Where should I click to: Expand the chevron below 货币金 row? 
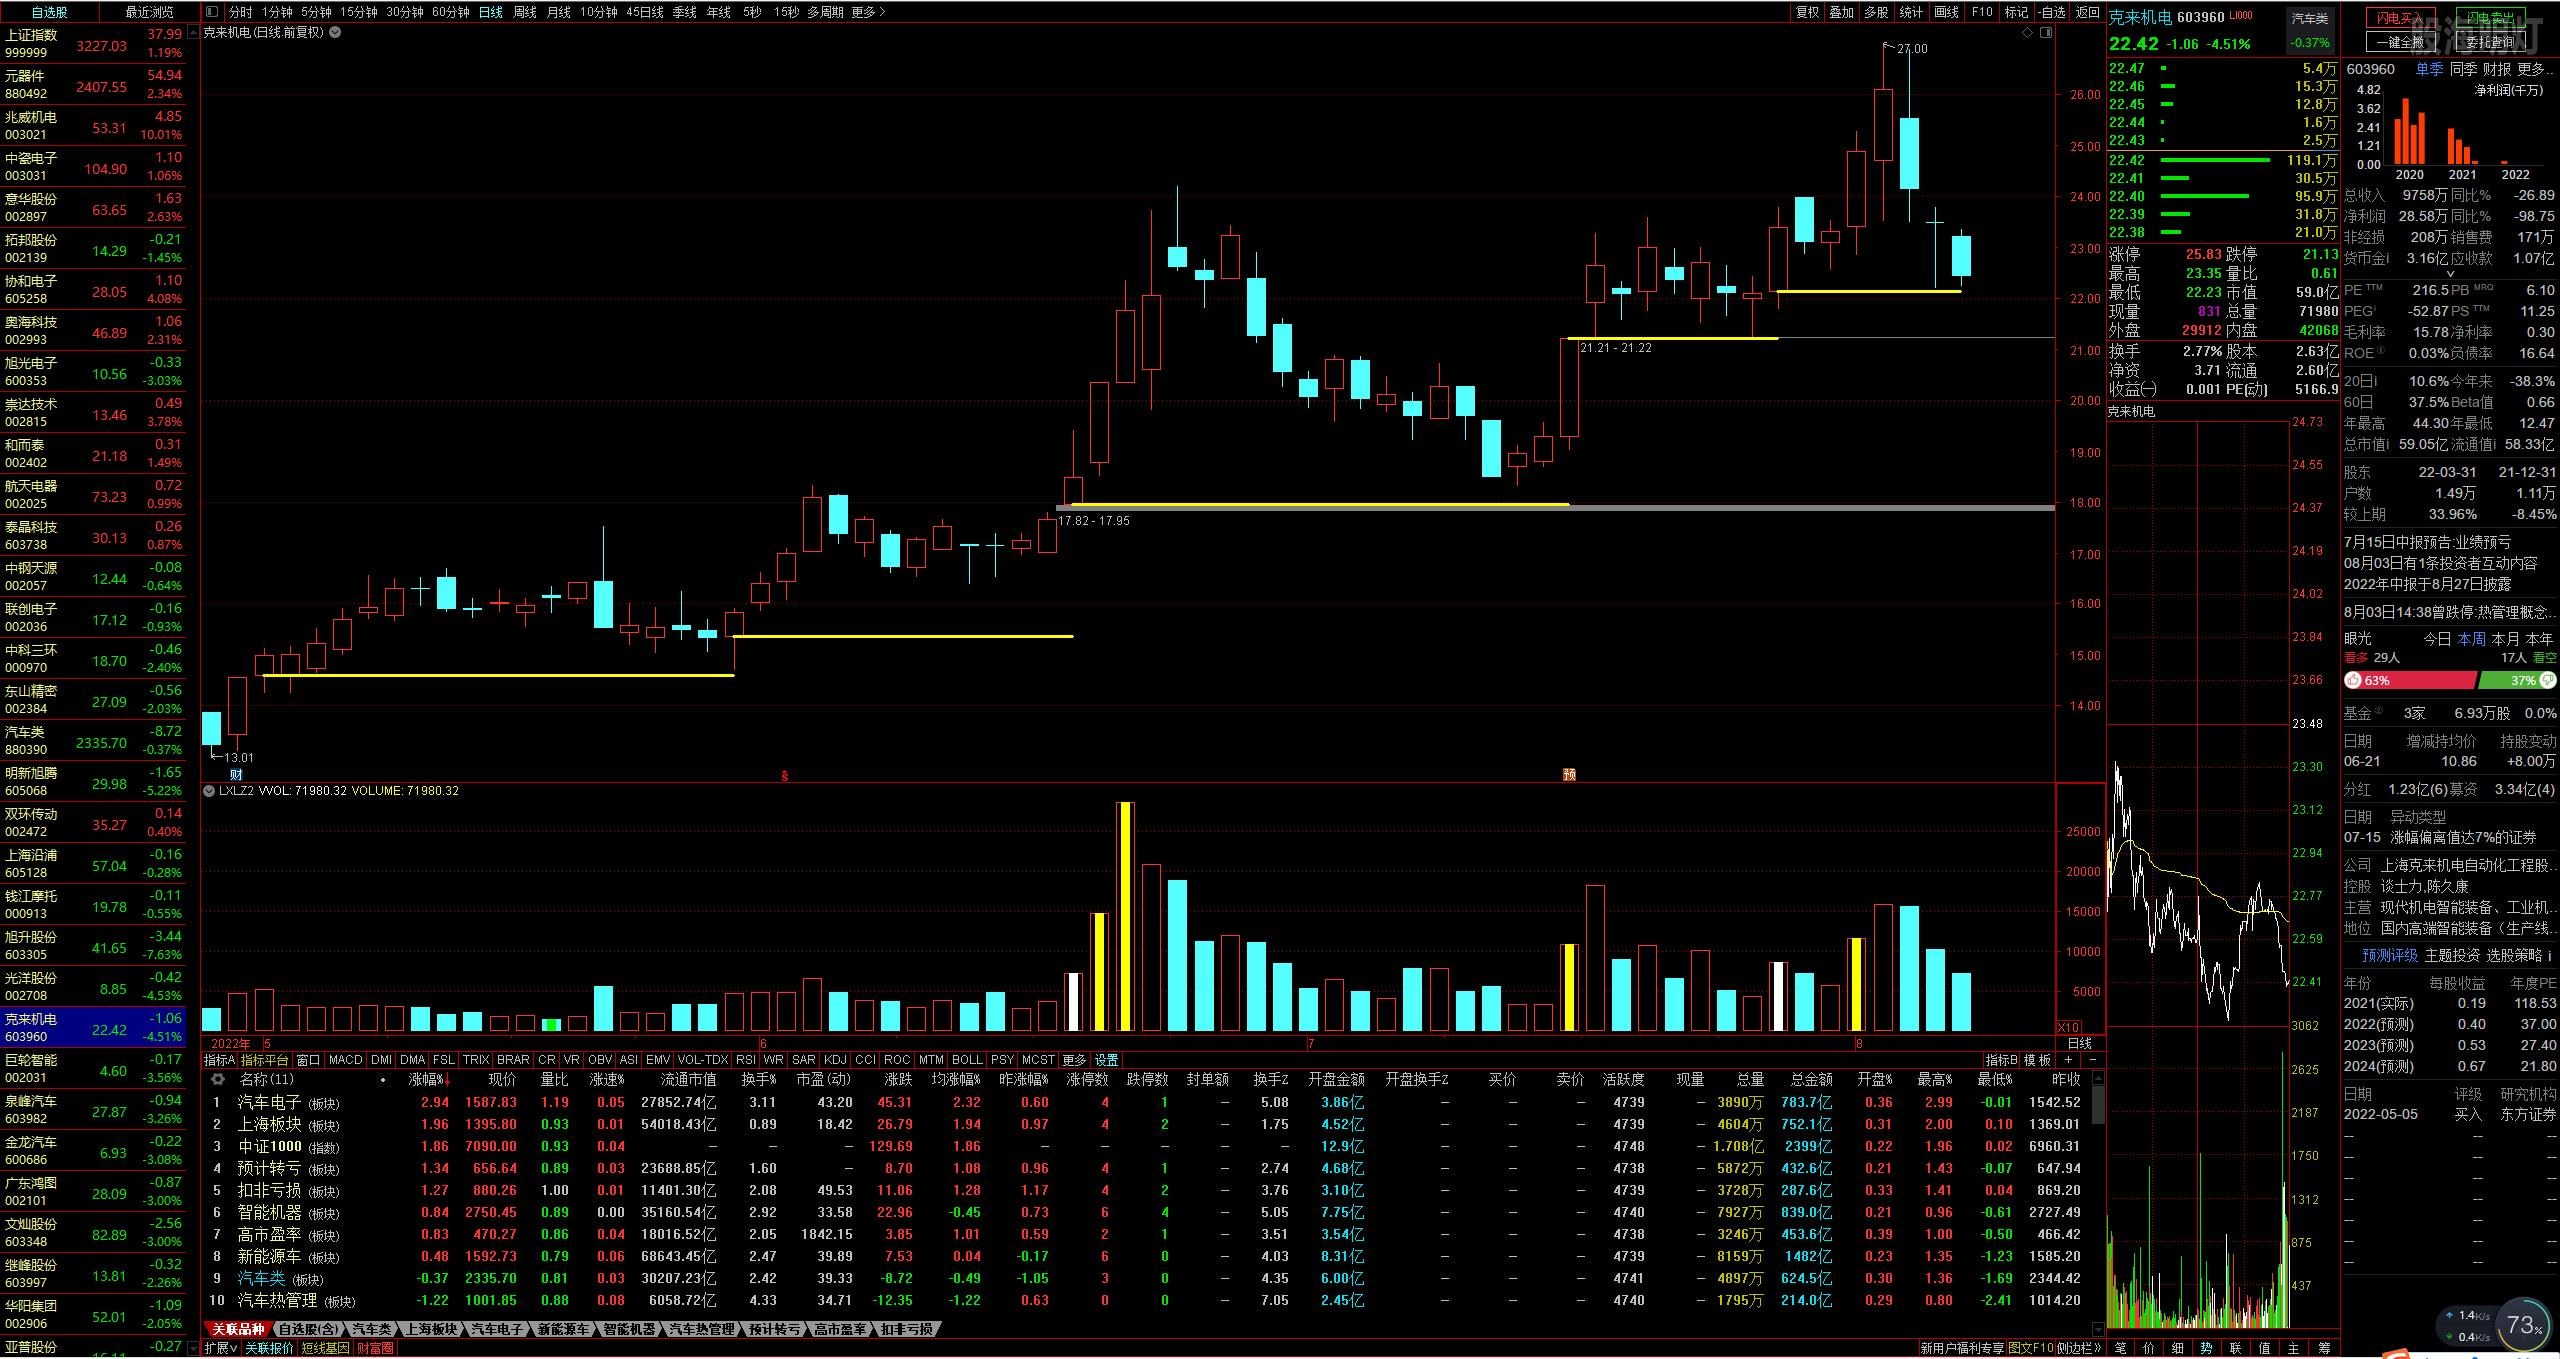(2450, 274)
